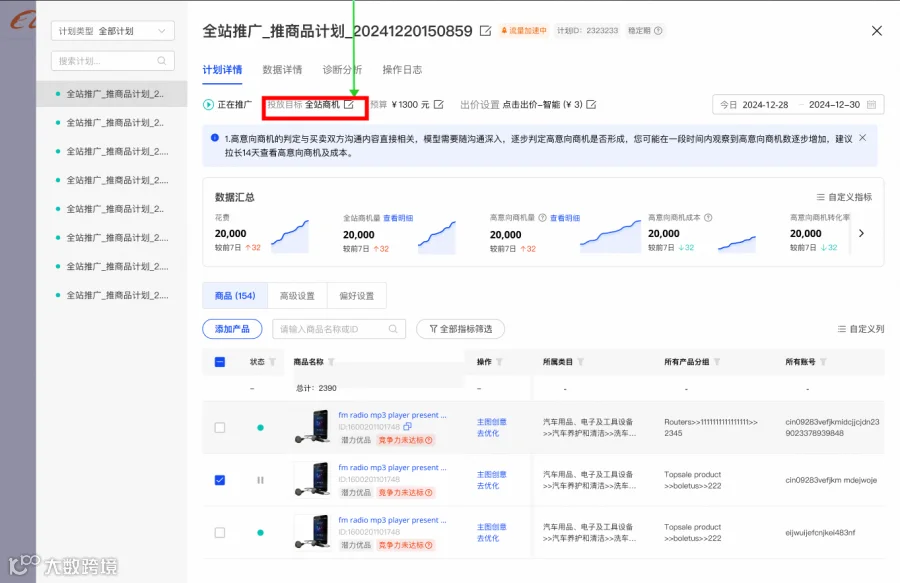900x583 pixels.
Task: Open 全部指标筛选 filter button
Action: point(461,329)
